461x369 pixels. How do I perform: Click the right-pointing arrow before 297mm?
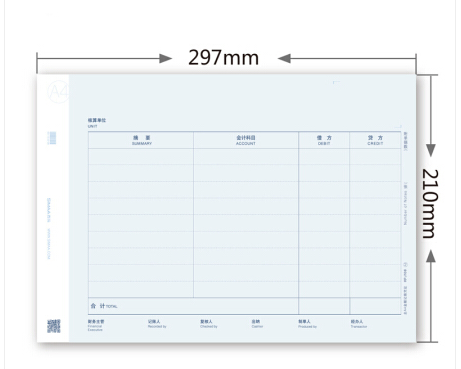coord(166,59)
